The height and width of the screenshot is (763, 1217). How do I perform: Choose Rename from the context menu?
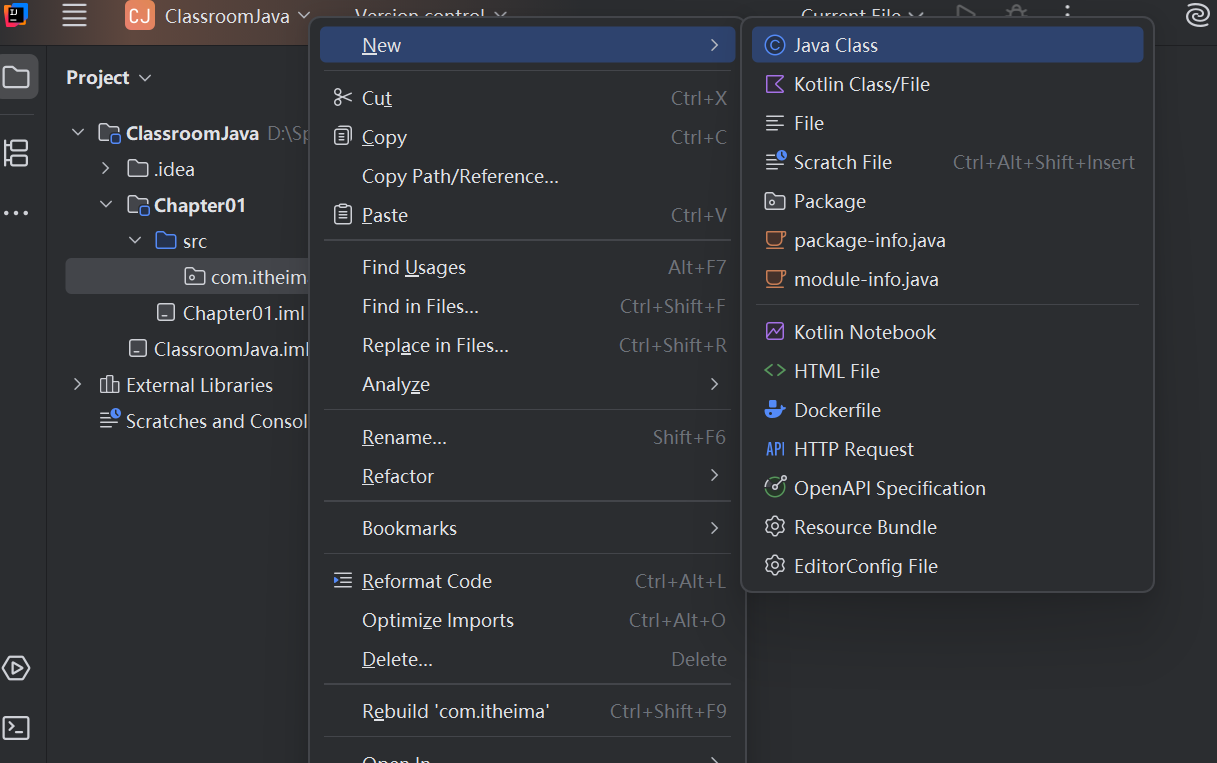(x=527, y=437)
